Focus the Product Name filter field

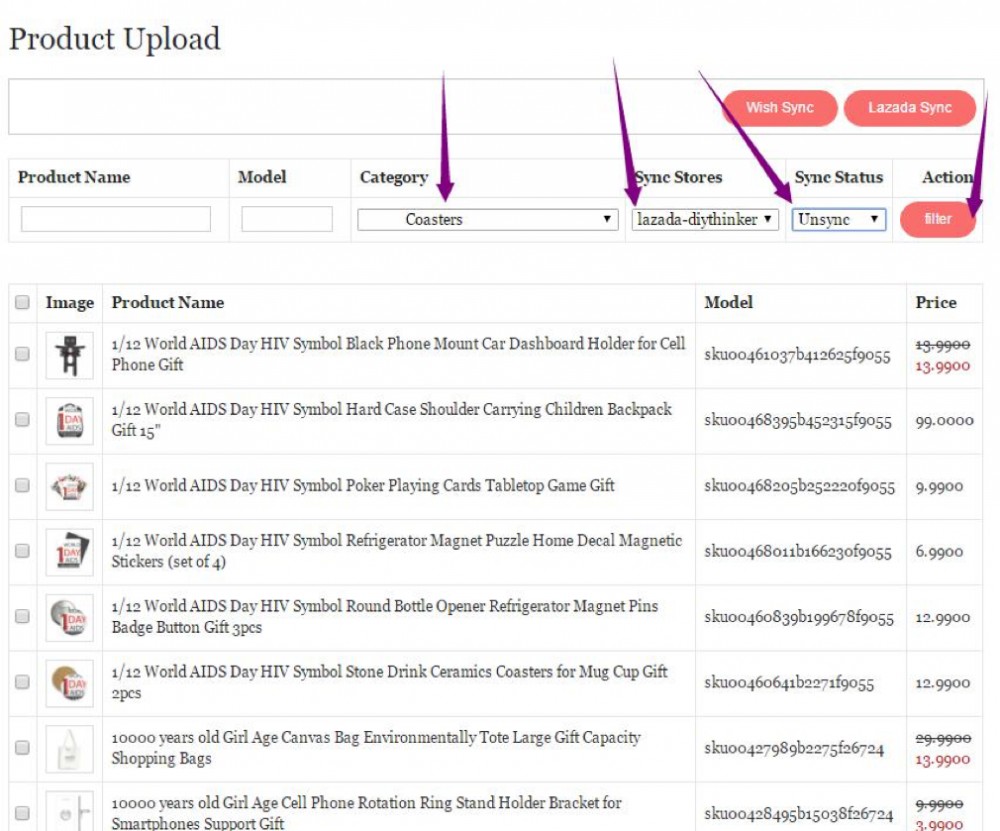coord(116,220)
